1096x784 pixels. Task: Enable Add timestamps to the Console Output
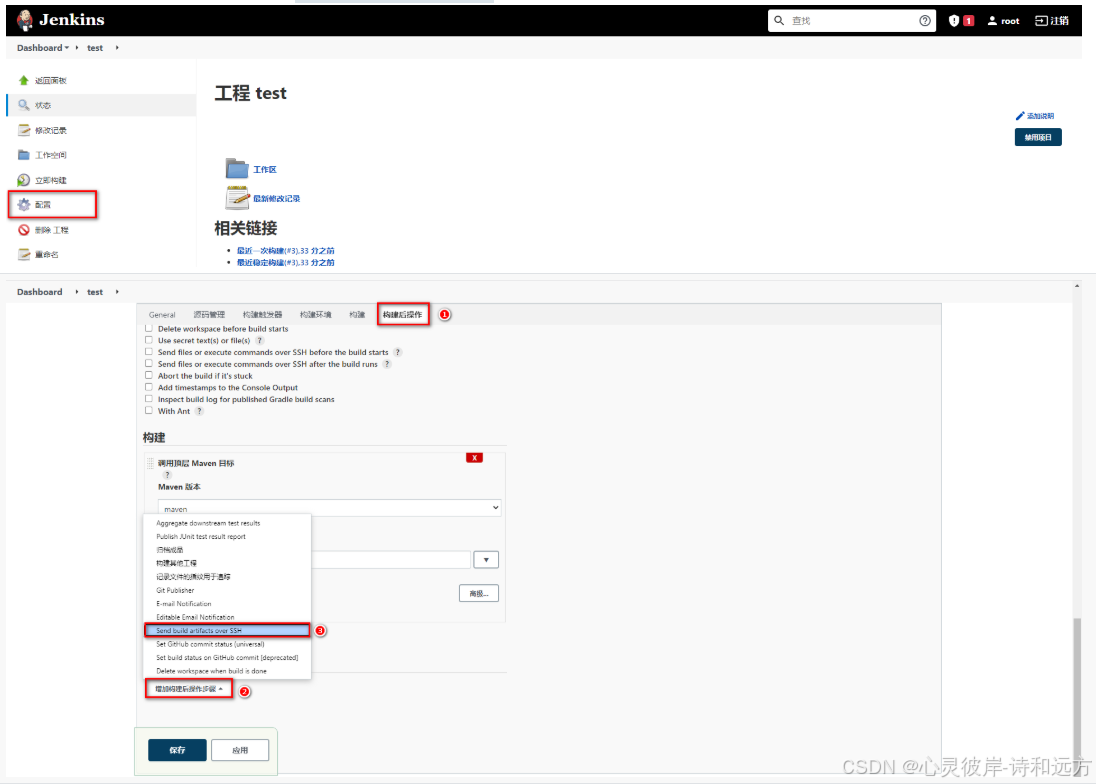tap(149, 387)
